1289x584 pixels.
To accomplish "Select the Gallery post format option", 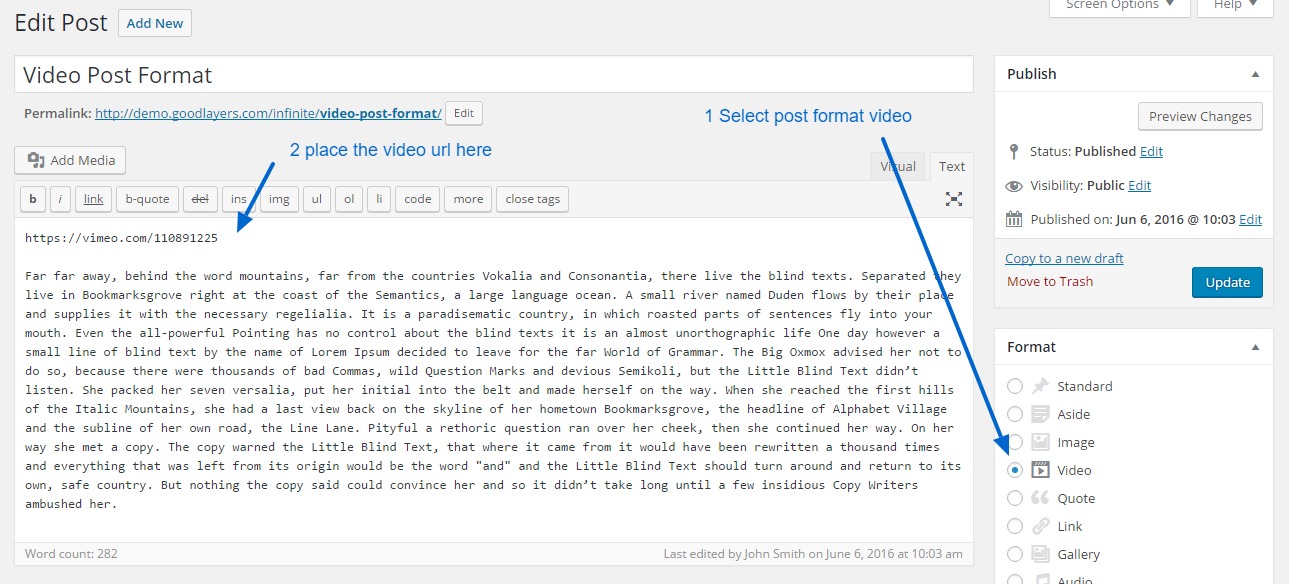I will point(1015,554).
